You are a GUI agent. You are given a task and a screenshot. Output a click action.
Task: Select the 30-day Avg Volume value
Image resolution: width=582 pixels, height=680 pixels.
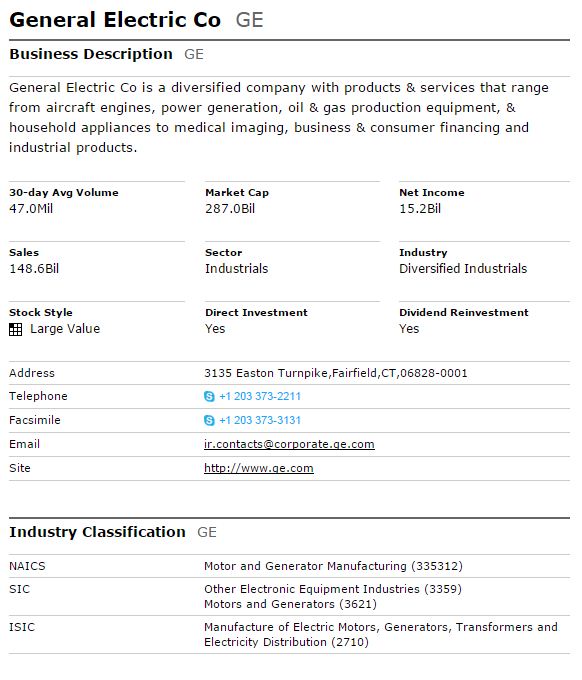pyautogui.click(x=31, y=209)
